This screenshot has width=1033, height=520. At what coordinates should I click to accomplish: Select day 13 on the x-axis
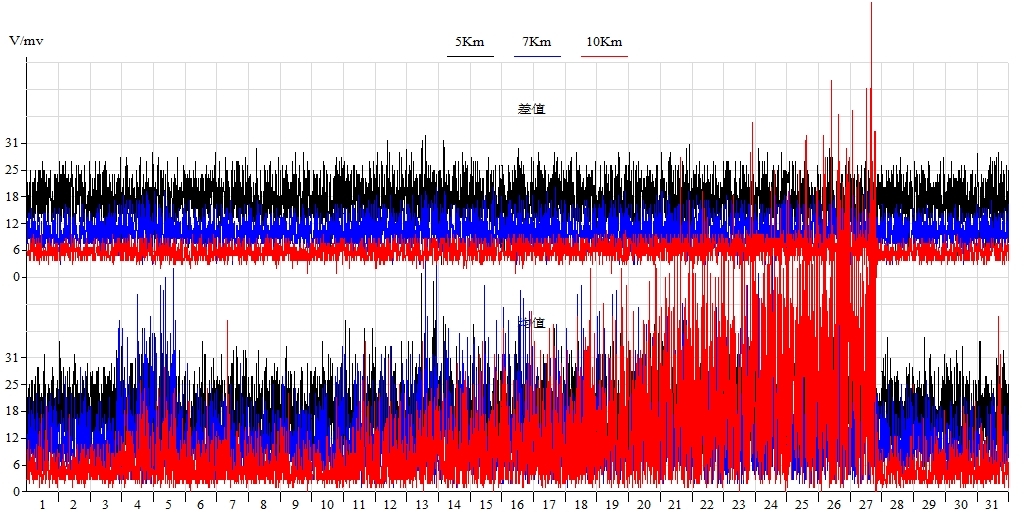[422, 505]
